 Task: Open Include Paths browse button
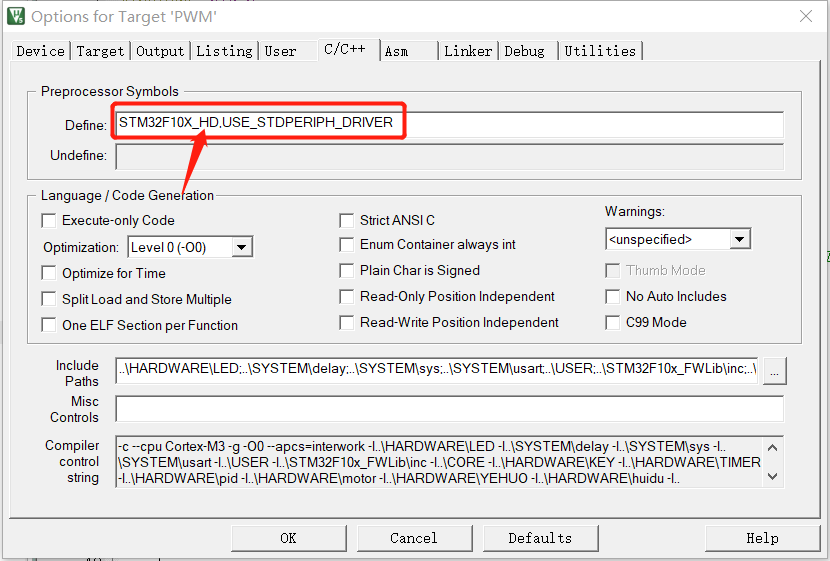[x=774, y=372]
